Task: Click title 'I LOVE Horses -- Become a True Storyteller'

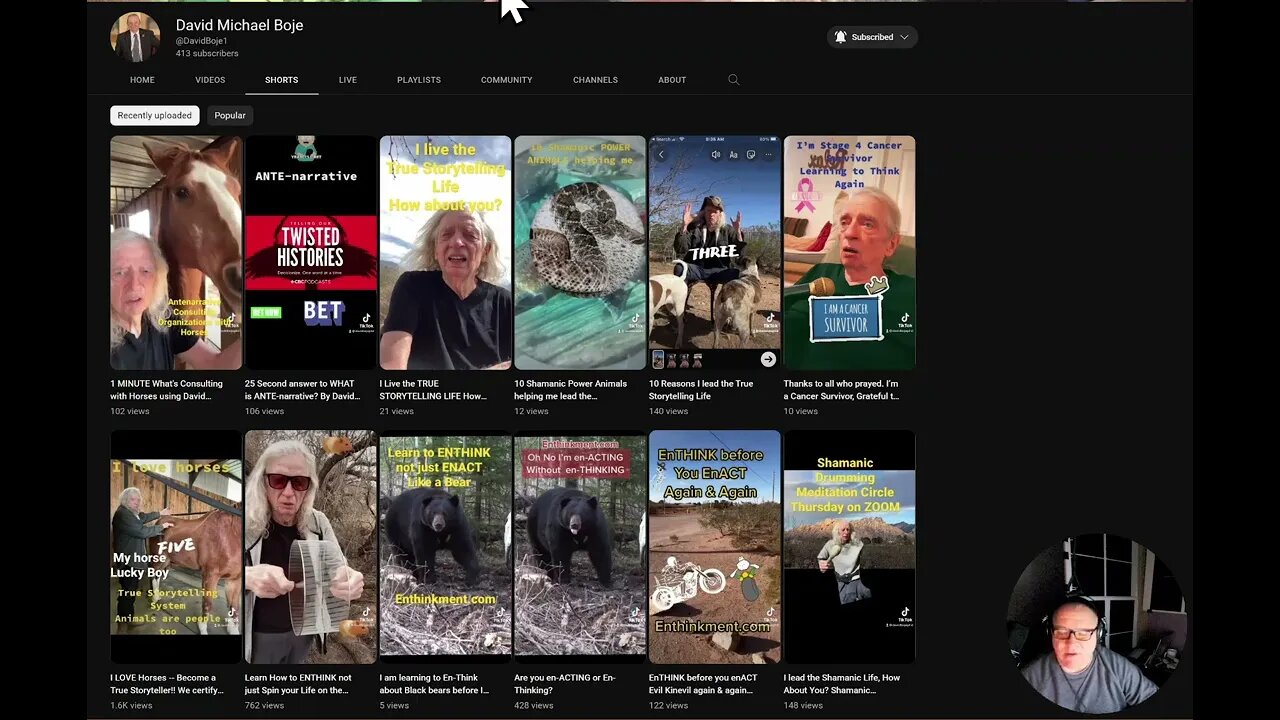Action: coord(167,684)
